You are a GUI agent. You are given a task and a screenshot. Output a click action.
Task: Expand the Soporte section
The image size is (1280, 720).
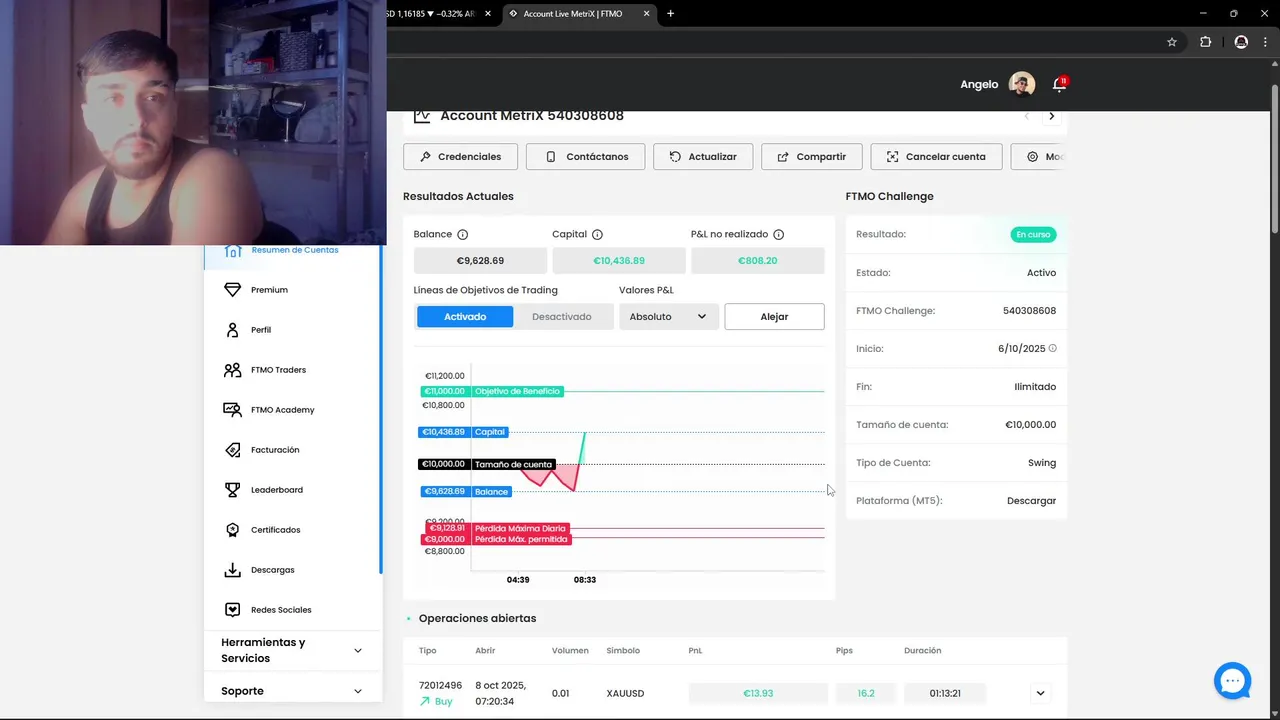click(x=292, y=691)
